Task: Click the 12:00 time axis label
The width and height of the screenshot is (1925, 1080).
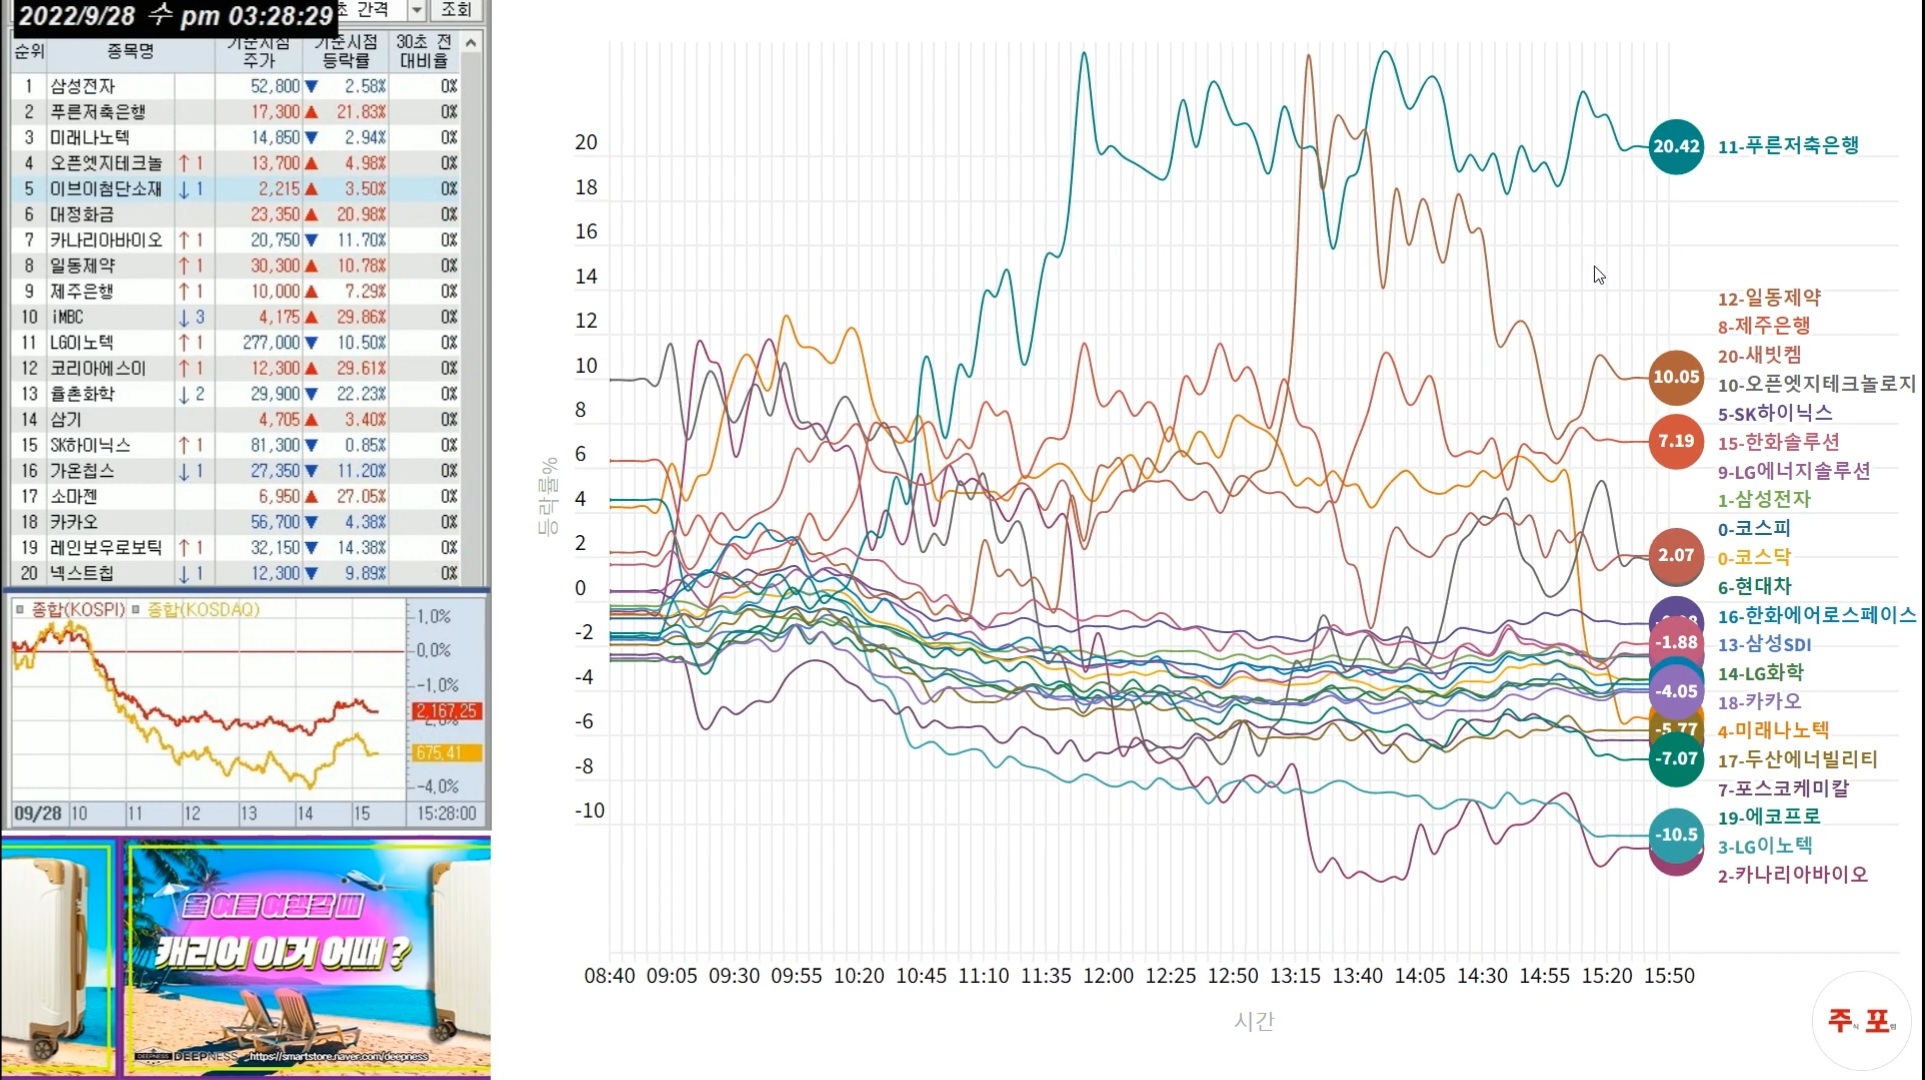Action: 1108,976
